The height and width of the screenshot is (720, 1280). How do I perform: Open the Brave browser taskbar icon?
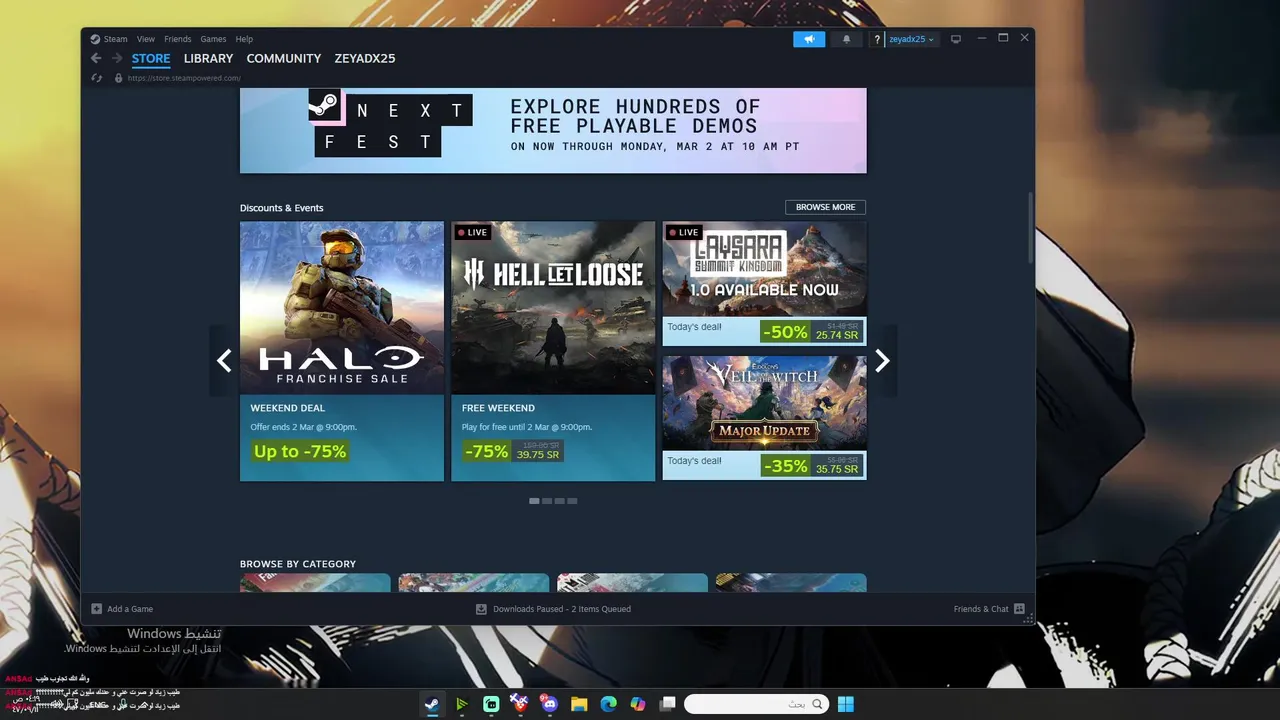520,704
